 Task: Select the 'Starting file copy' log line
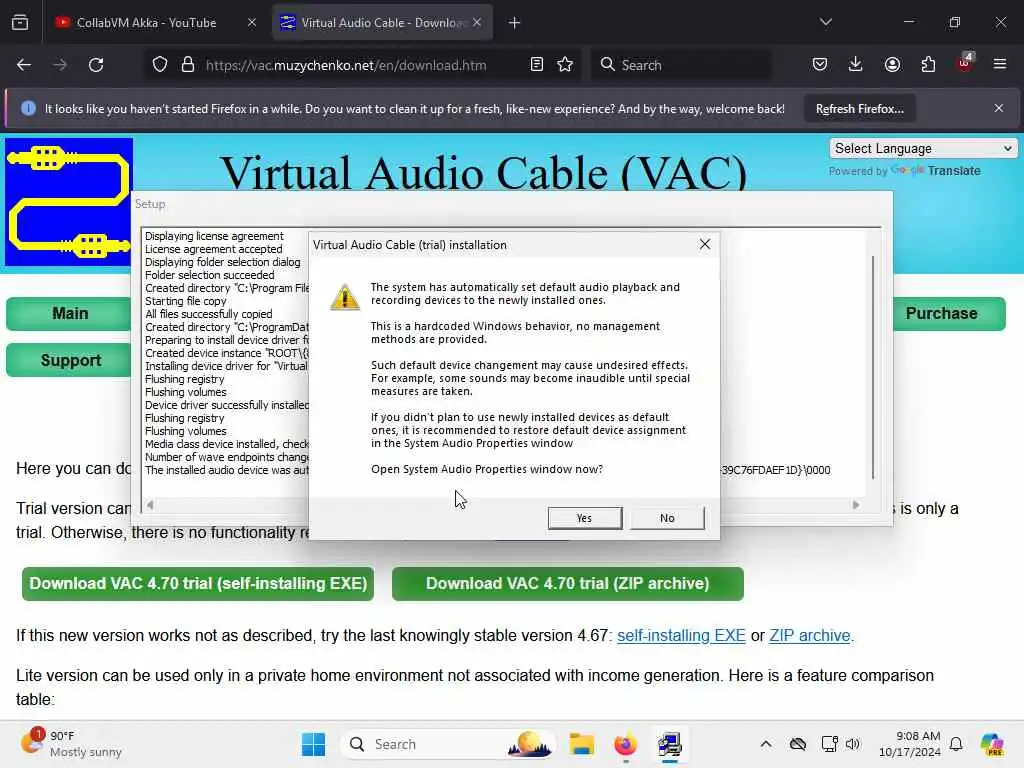185,301
